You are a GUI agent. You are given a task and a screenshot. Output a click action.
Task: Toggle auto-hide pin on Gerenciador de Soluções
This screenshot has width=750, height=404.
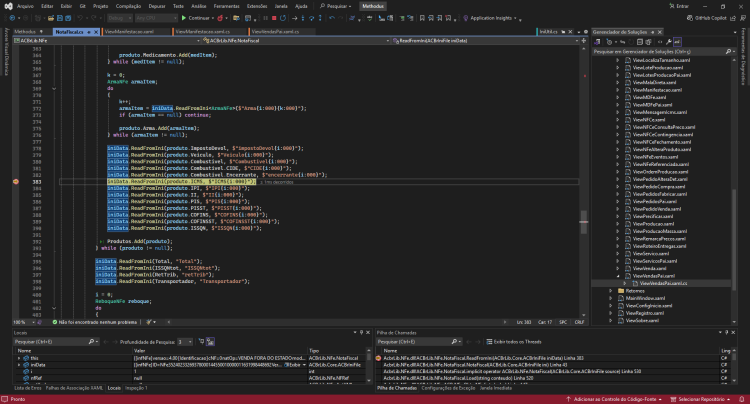point(652,32)
